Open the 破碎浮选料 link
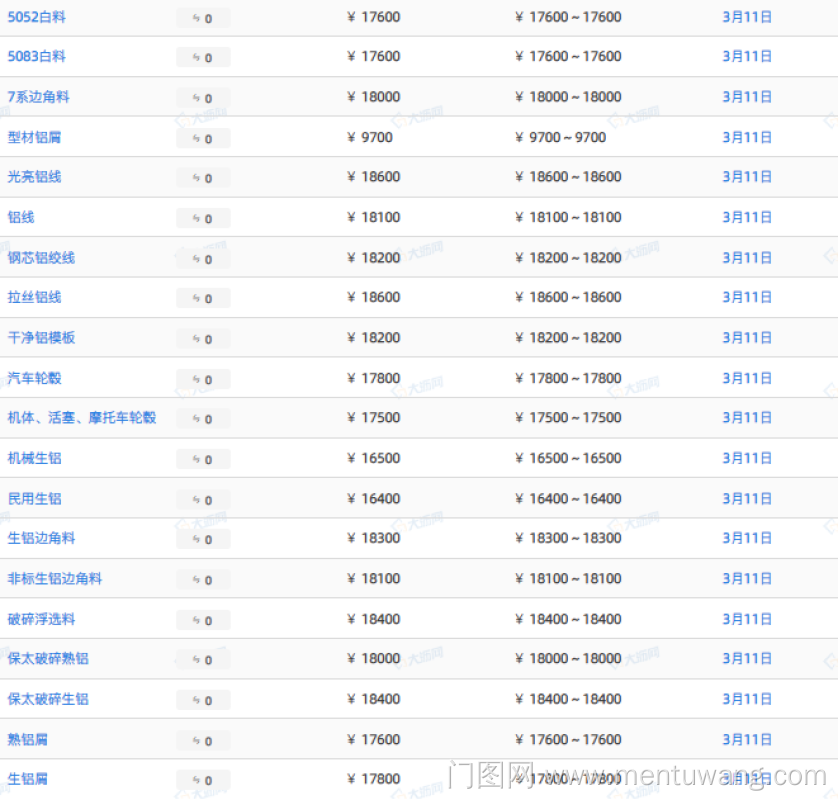 (41, 619)
